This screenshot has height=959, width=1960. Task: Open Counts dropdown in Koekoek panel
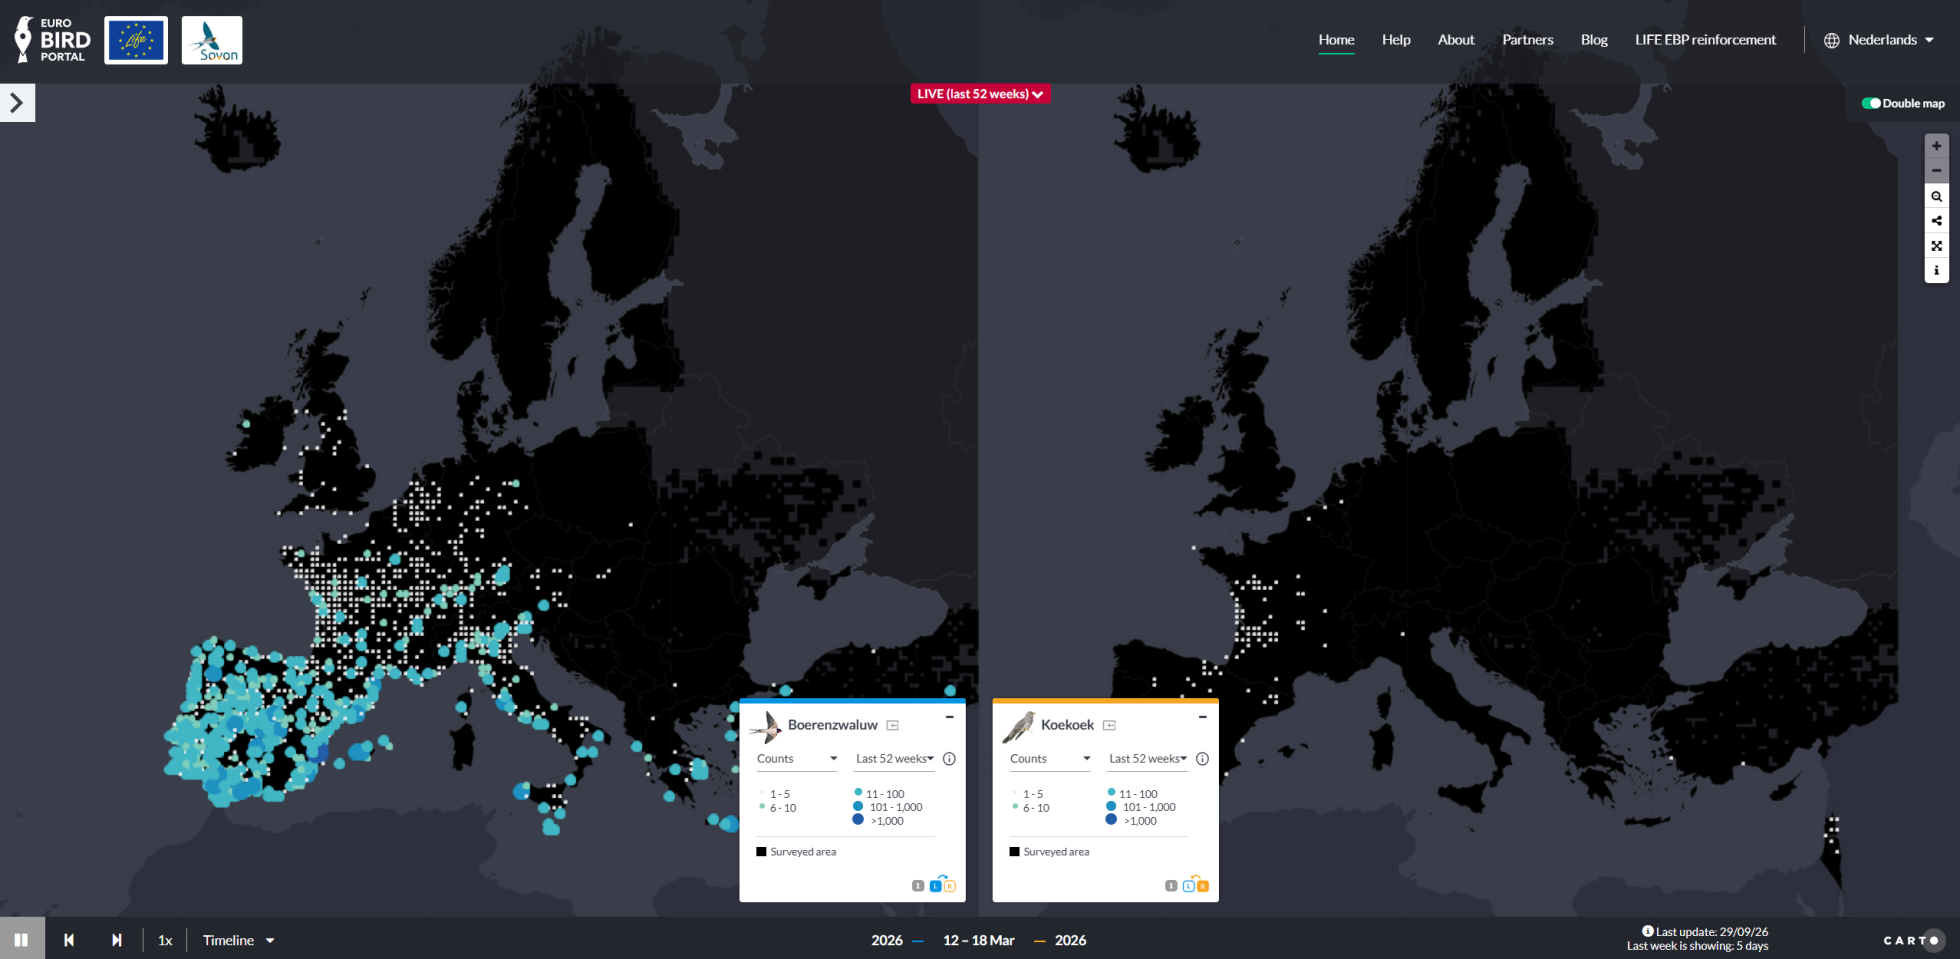(1050, 759)
